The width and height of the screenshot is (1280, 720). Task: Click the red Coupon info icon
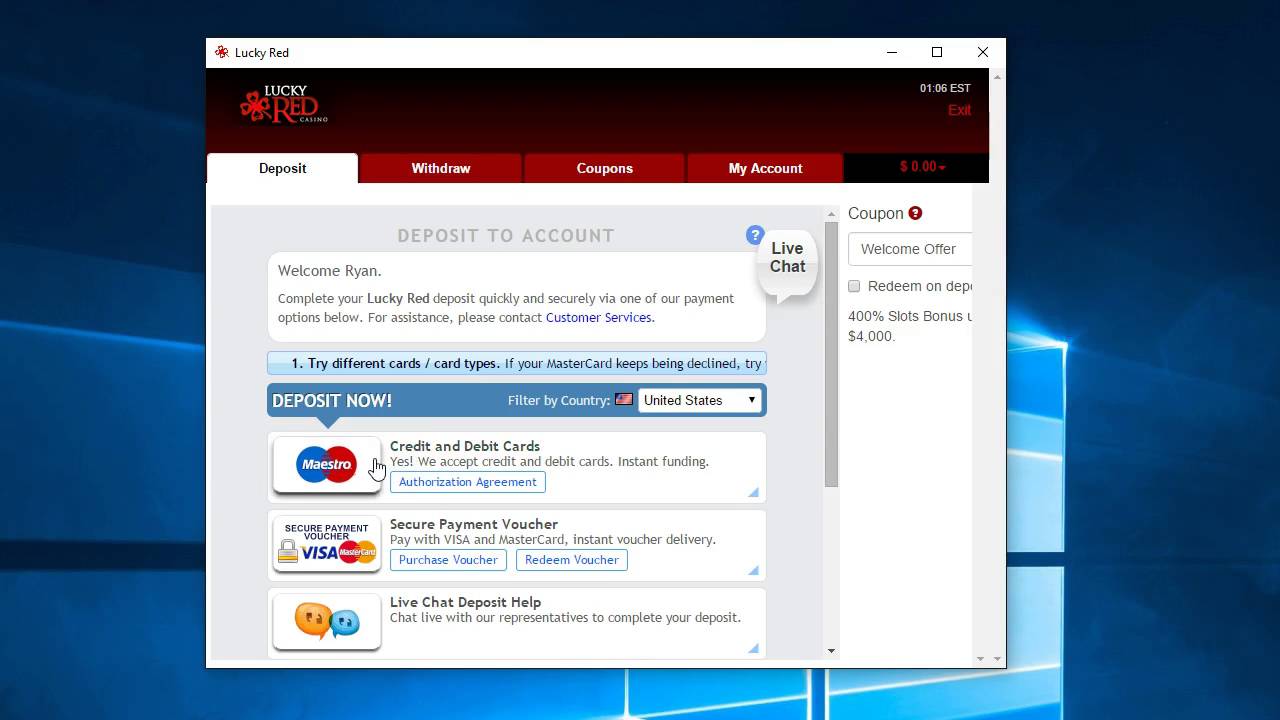[915, 213]
